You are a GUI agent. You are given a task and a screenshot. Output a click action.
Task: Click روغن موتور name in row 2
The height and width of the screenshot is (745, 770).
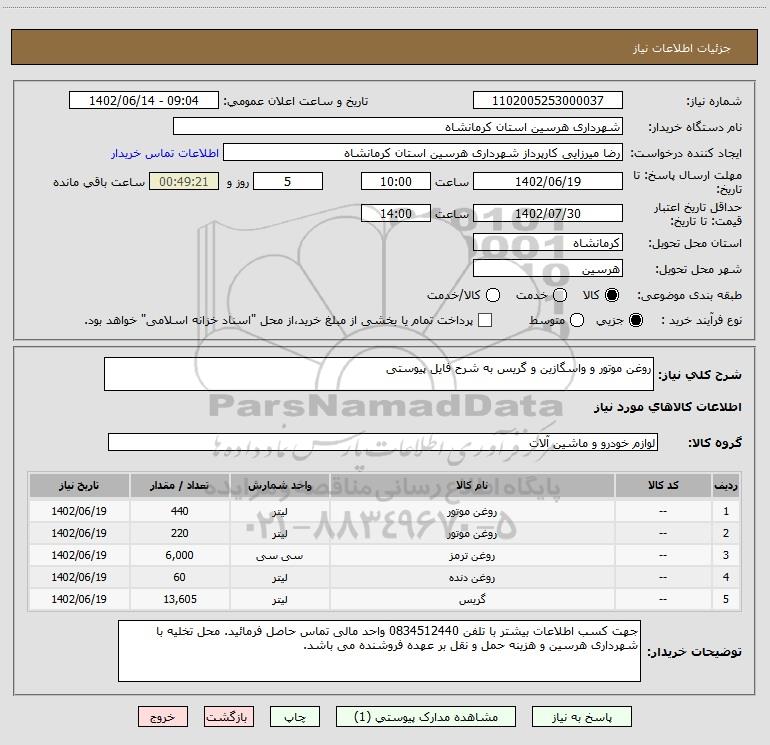472,533
